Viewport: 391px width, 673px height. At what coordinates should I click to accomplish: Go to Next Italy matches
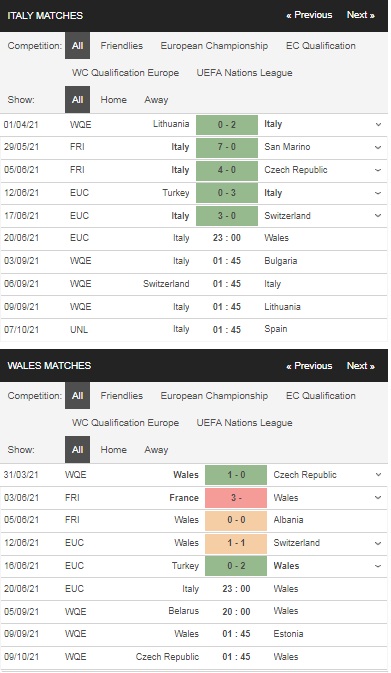(361, 15)
